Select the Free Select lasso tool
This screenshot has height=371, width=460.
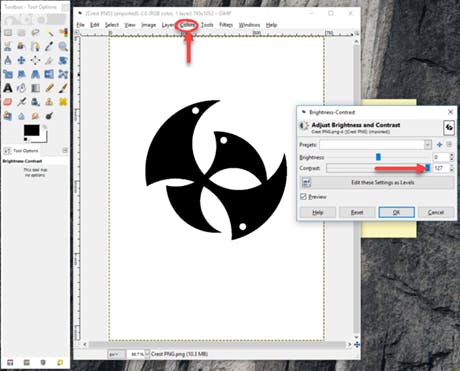click(x=35, y=33)
